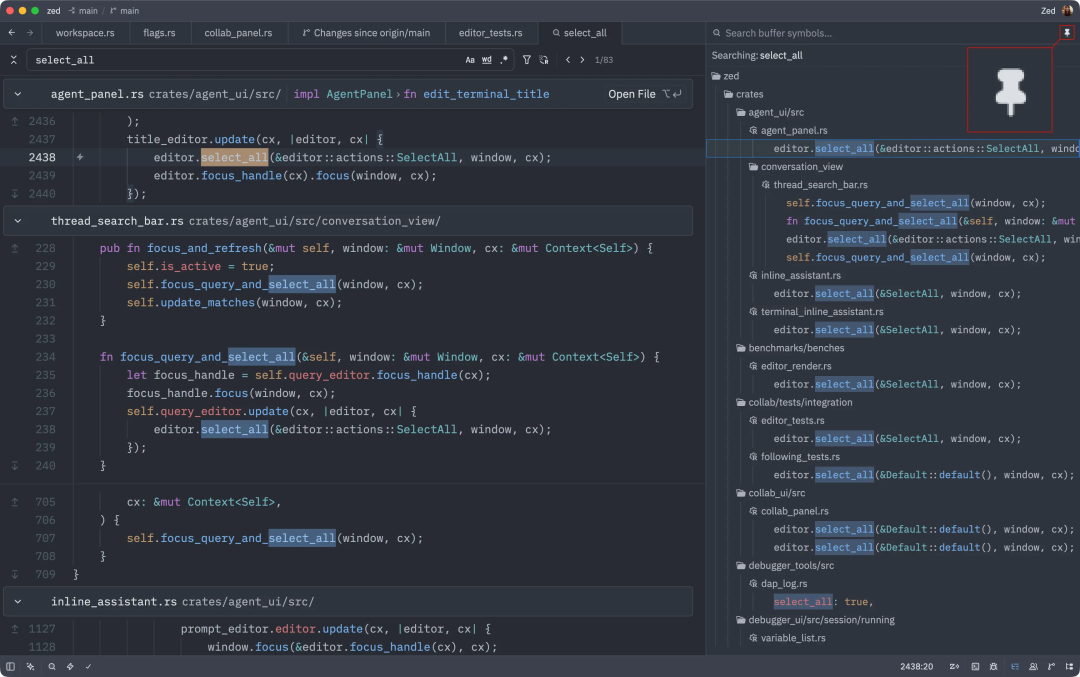The image size is (1080, 677).
Task: Open the search filter funnel icon
Action: pos(526,60)
